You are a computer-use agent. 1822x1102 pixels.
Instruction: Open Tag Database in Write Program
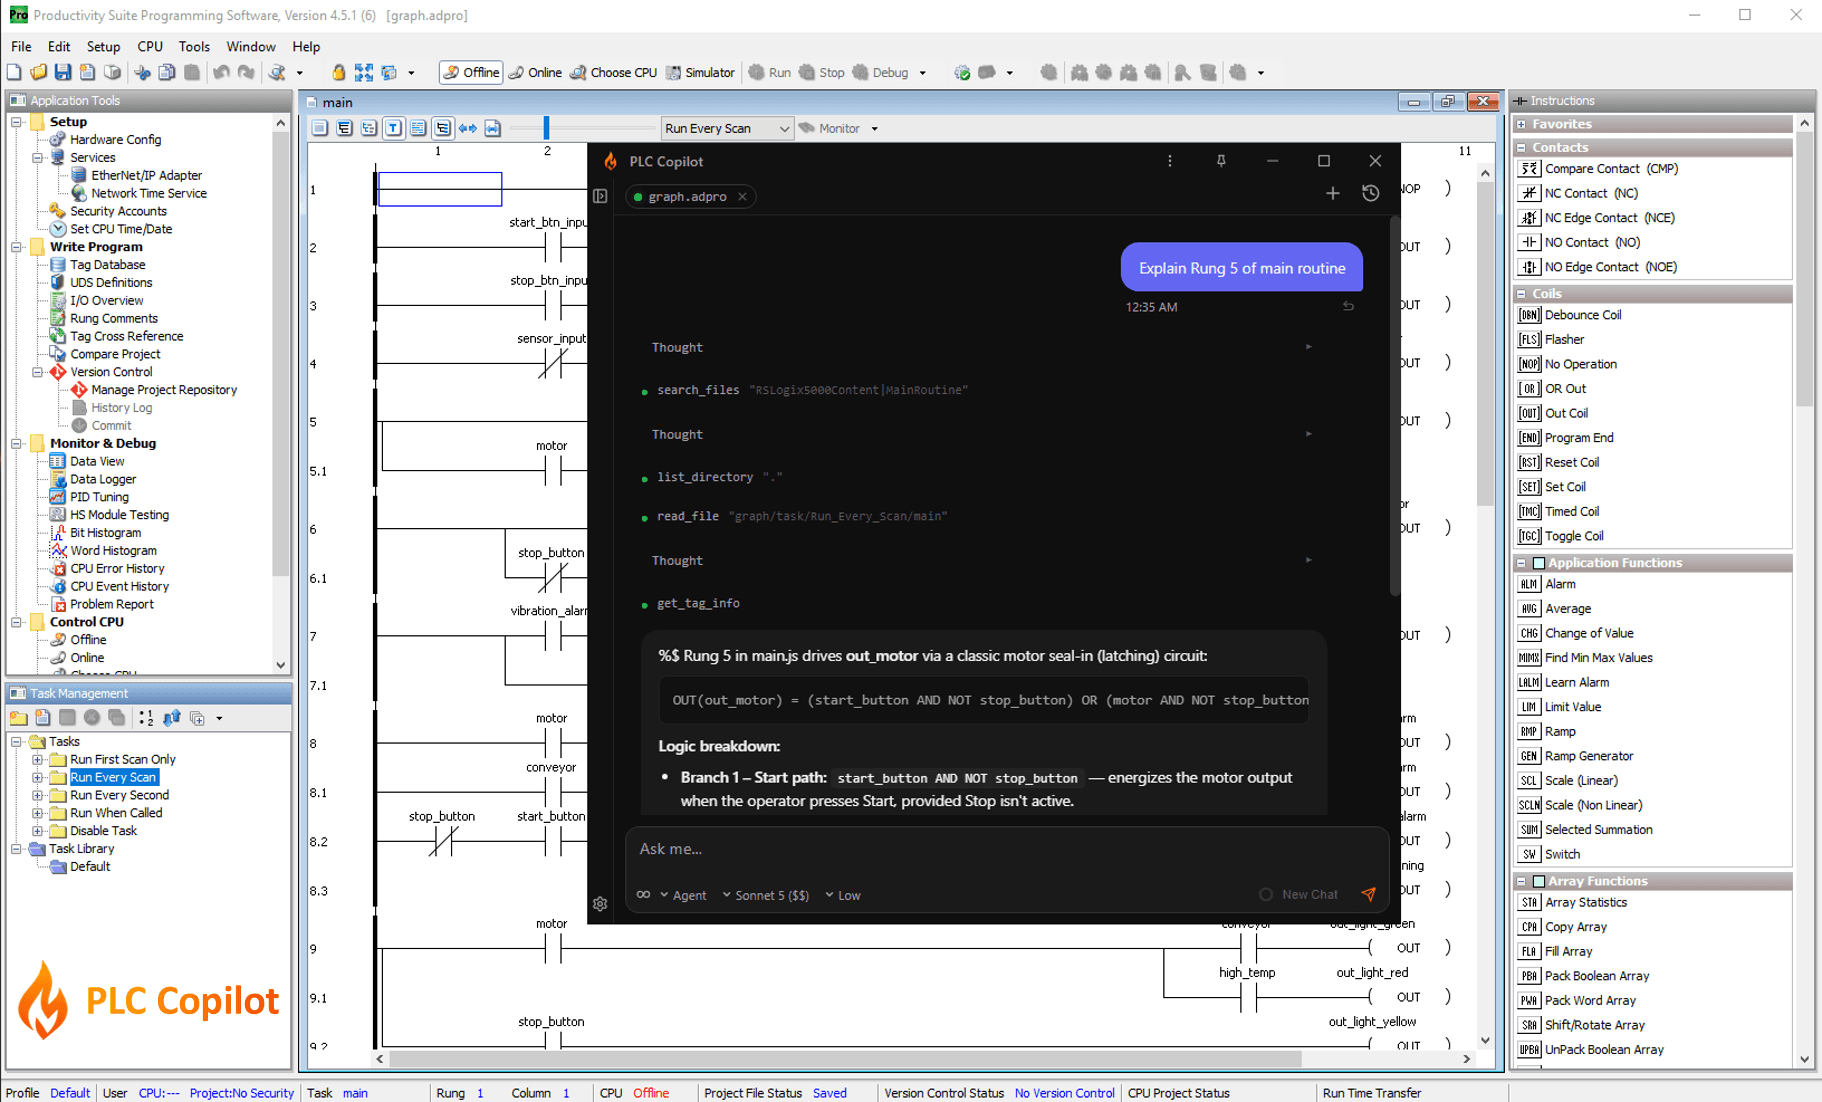pos(107,265)
